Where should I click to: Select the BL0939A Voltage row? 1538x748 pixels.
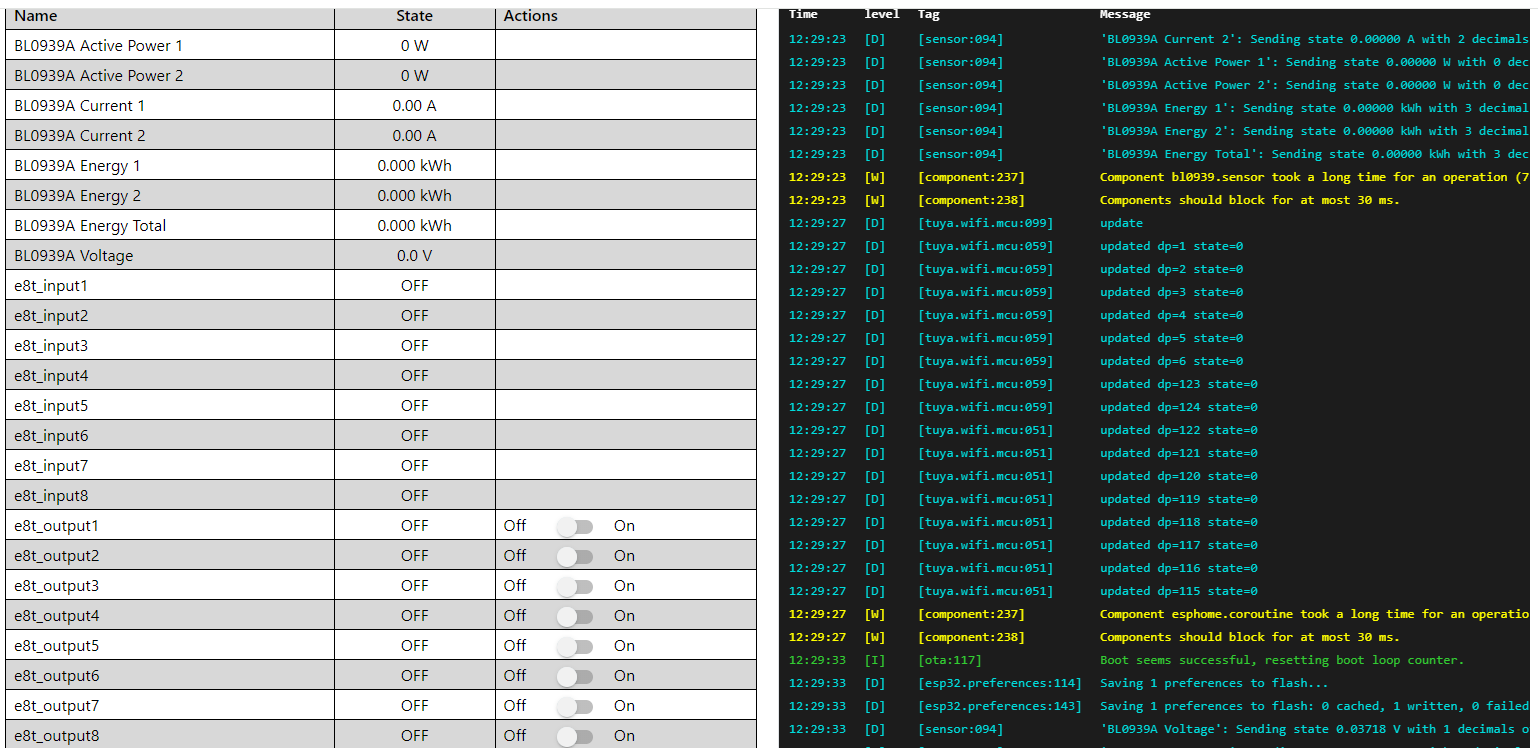click(x=73, y=256)
